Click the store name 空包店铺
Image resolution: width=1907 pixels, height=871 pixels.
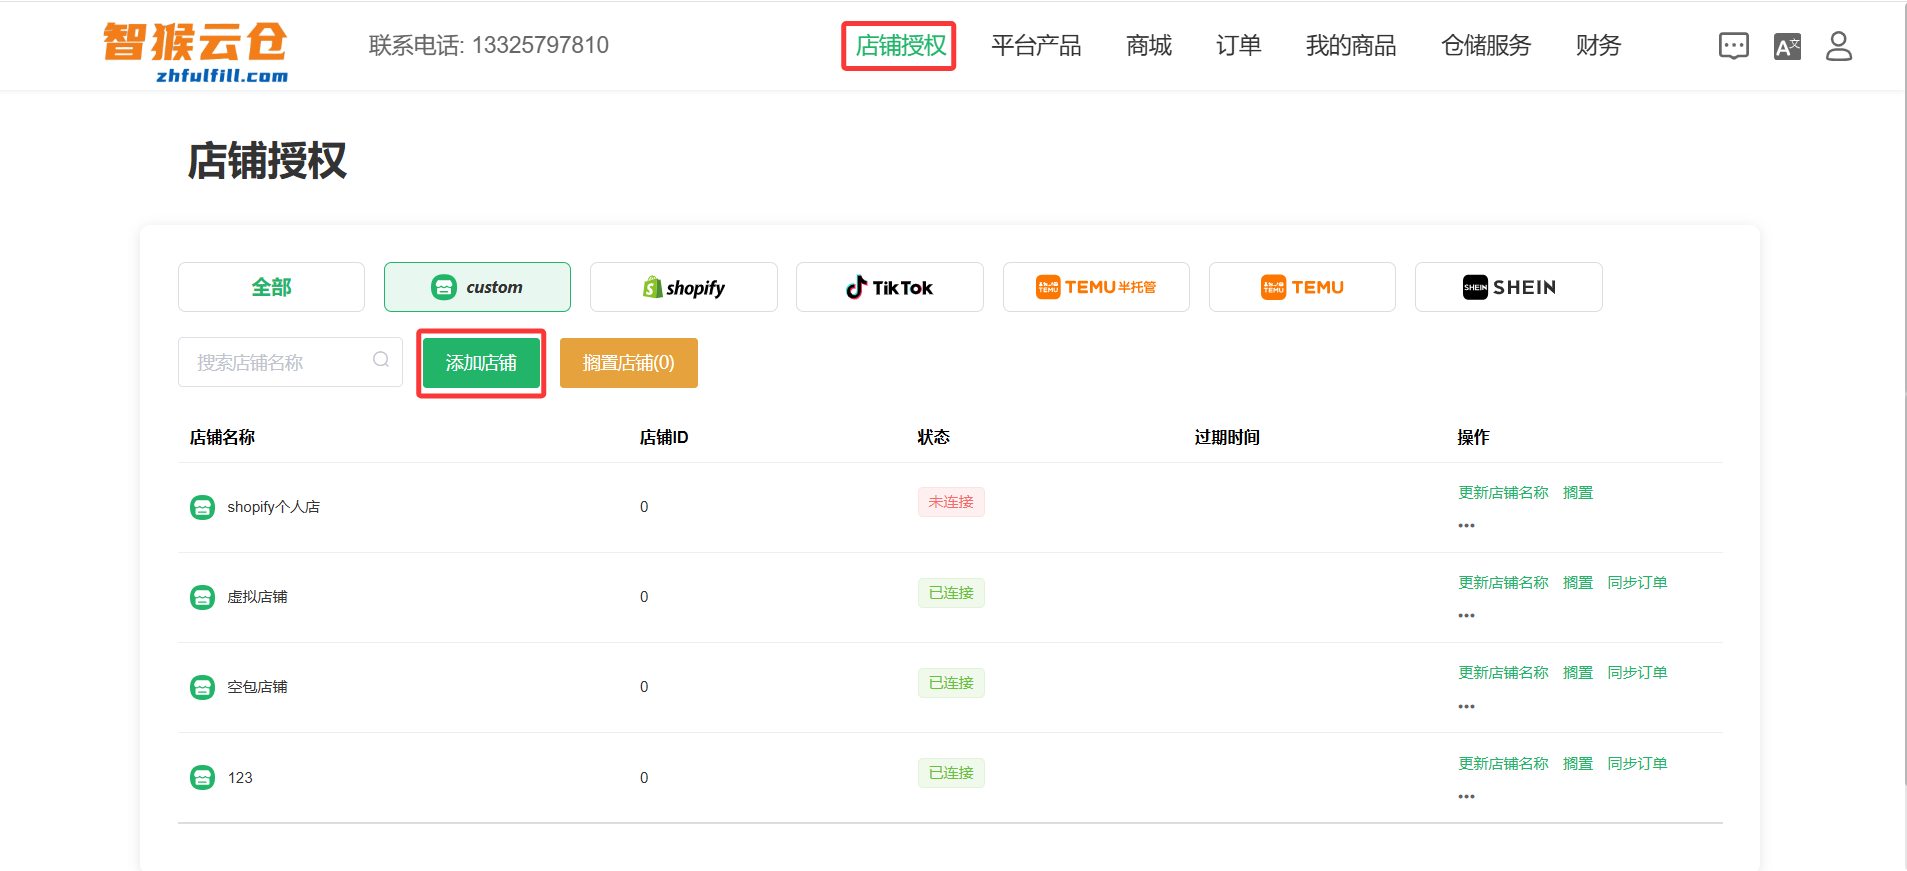tap(257, 687)
